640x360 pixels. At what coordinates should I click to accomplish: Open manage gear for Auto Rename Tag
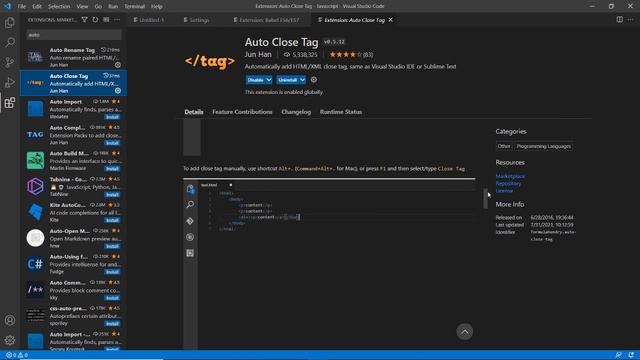118,65
